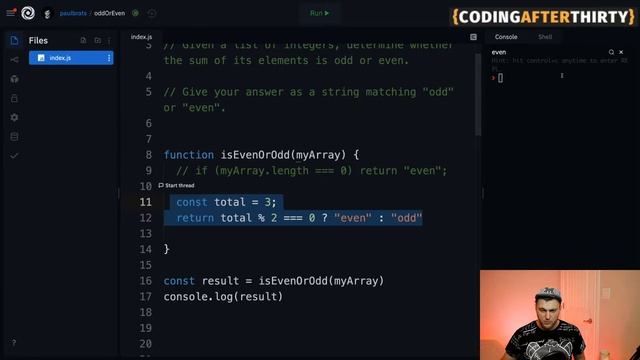This screenshot has width=640, height=360.
Task: Click 'function isEvenOrOdd(myArray) {' line
Action: [x=261, y=155]
